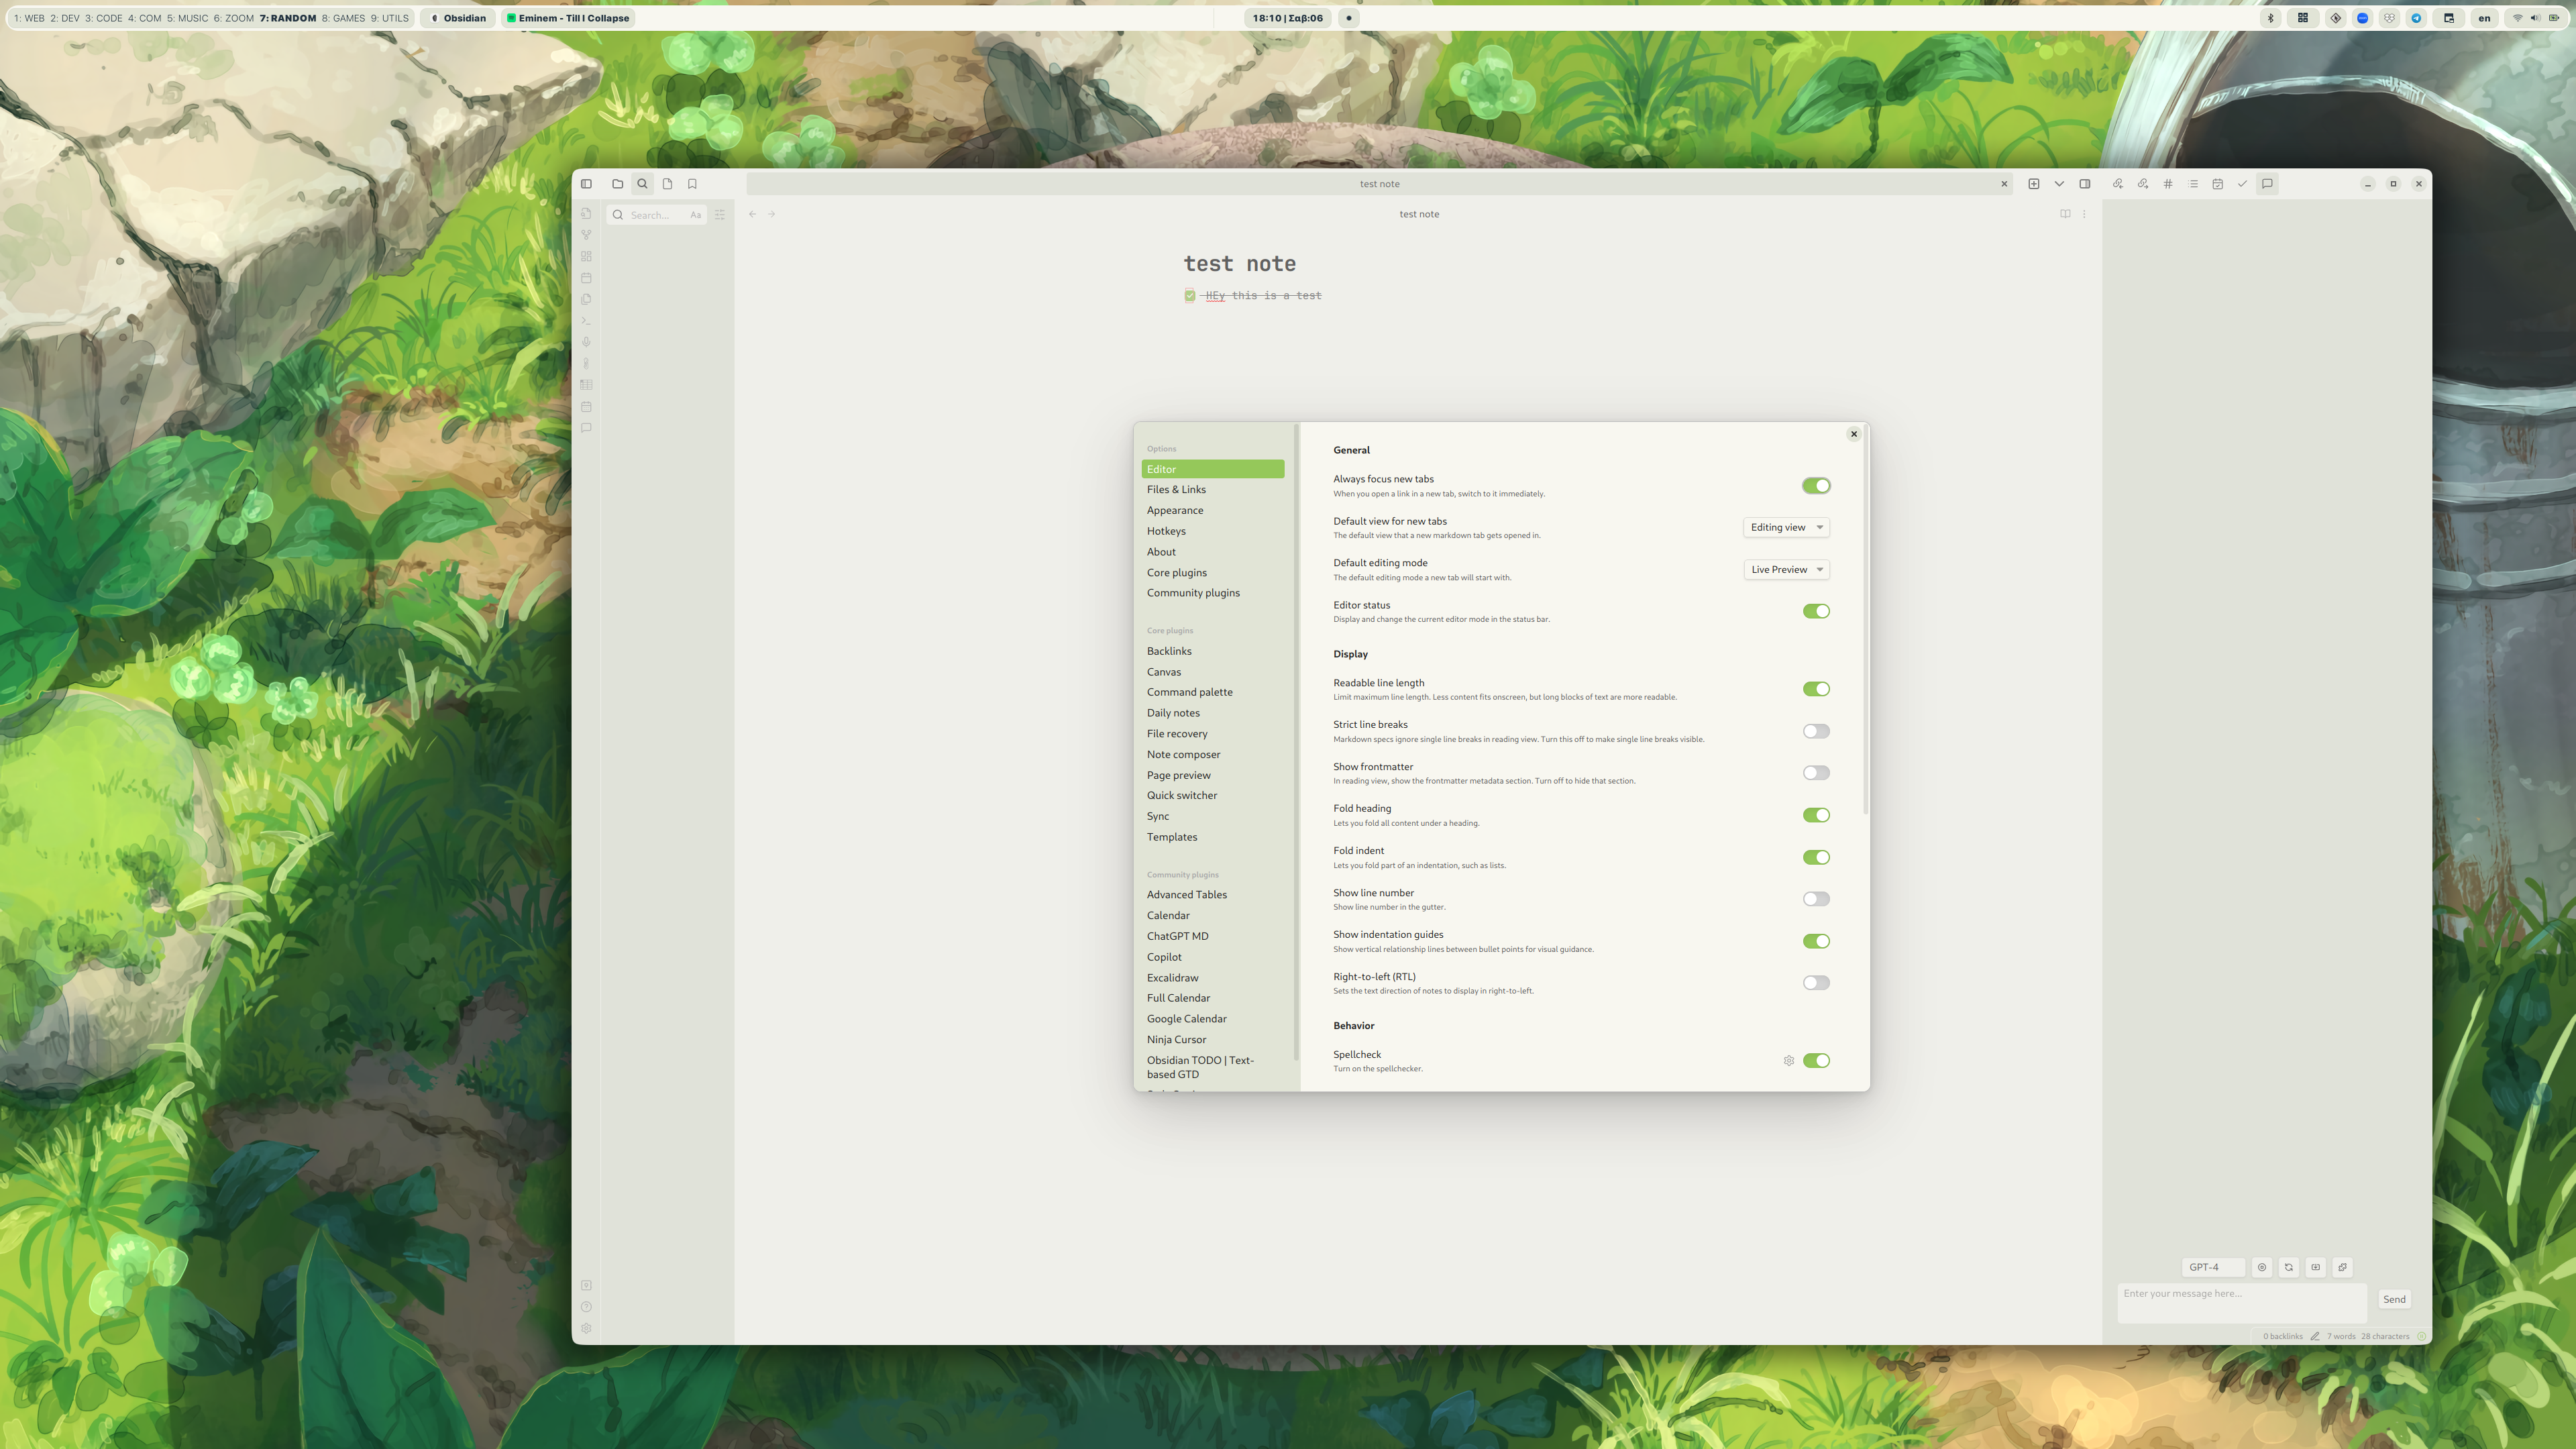Enable Strict line breaks toggle
Screen dimensions: 2576x1449
pos(1815,731)
